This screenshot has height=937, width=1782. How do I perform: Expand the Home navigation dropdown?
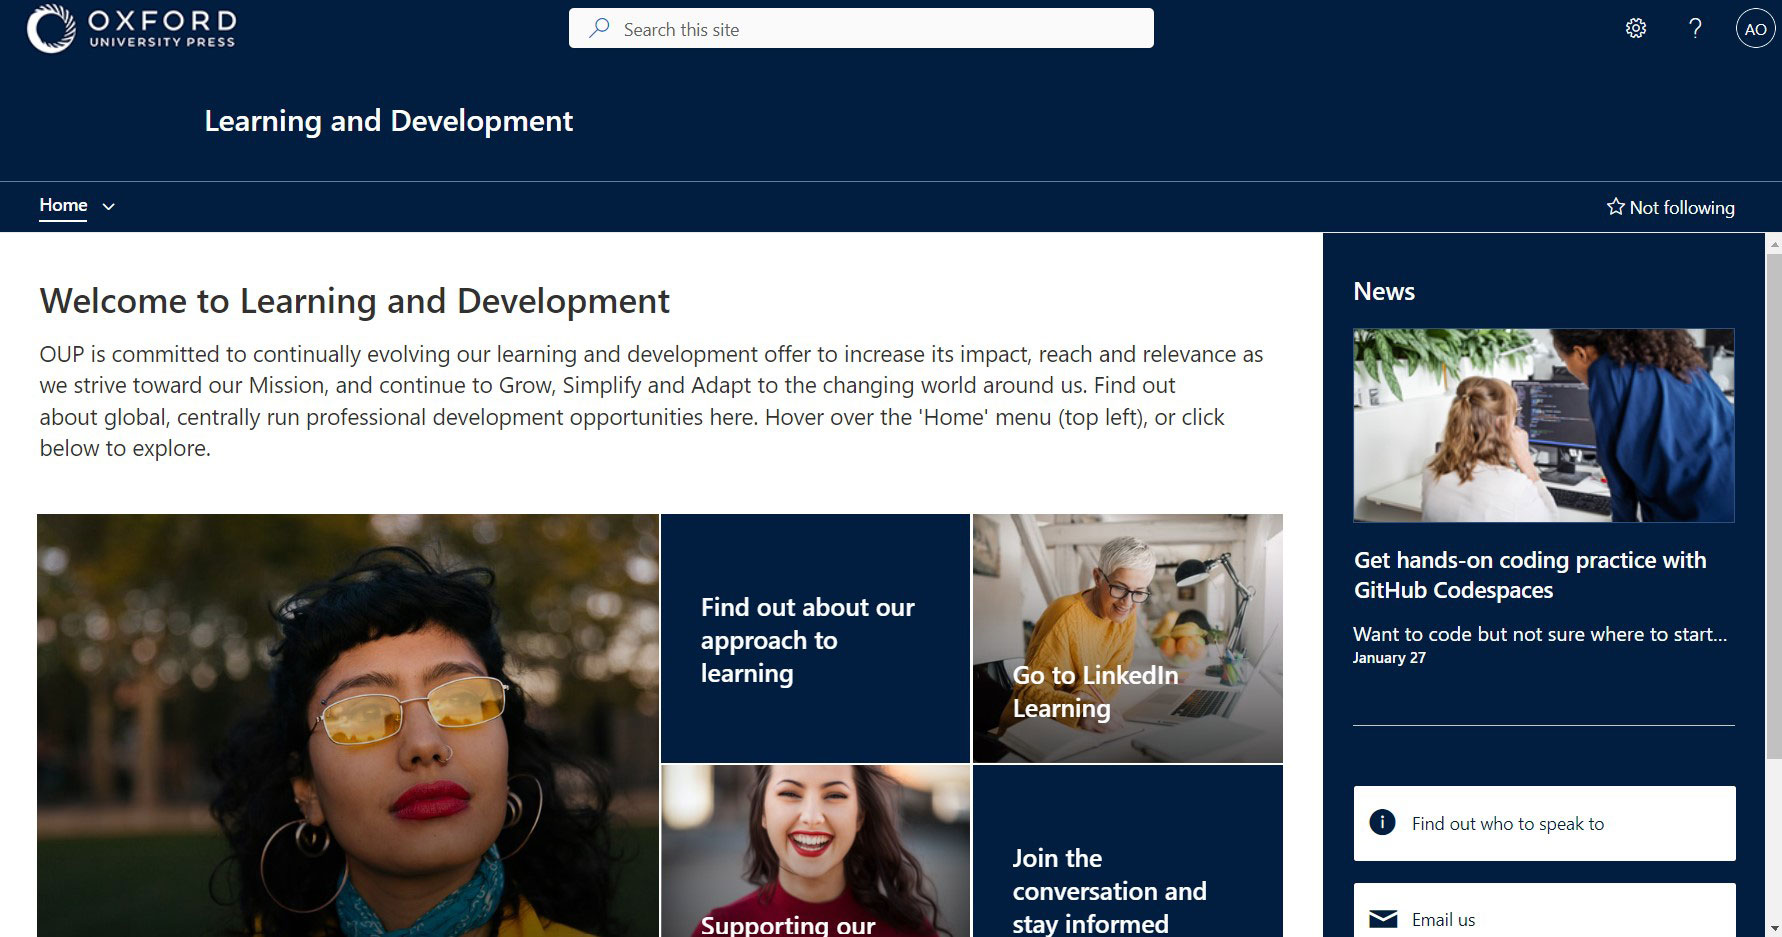[109, 207]
